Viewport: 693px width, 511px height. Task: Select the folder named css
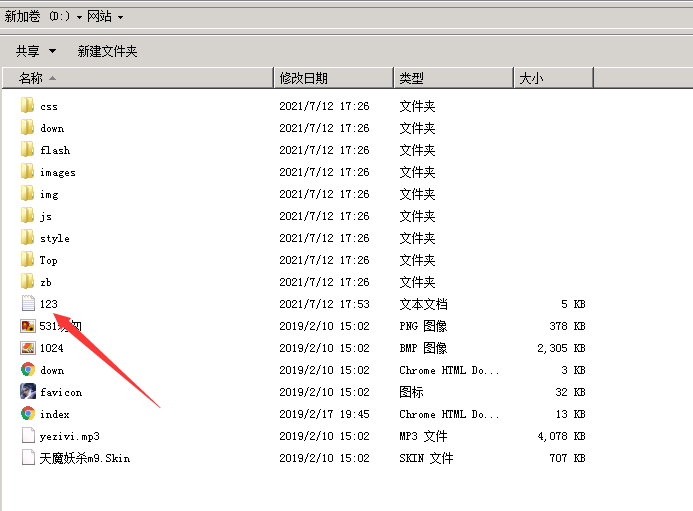click(49, 107)
